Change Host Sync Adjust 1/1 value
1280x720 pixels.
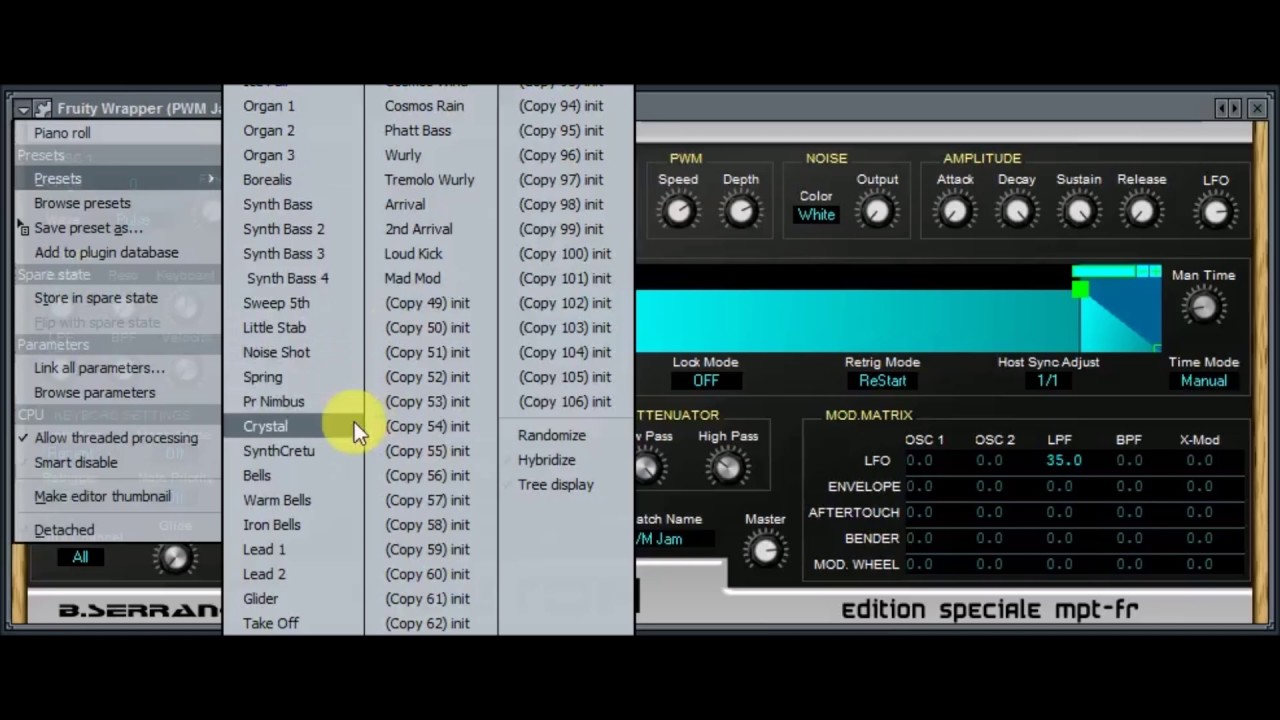pyautogui.click(x=1048, y=381)
